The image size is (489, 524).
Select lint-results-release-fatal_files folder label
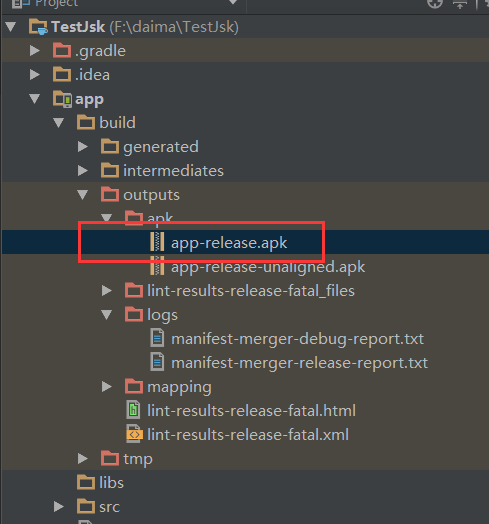coord(251,291)
